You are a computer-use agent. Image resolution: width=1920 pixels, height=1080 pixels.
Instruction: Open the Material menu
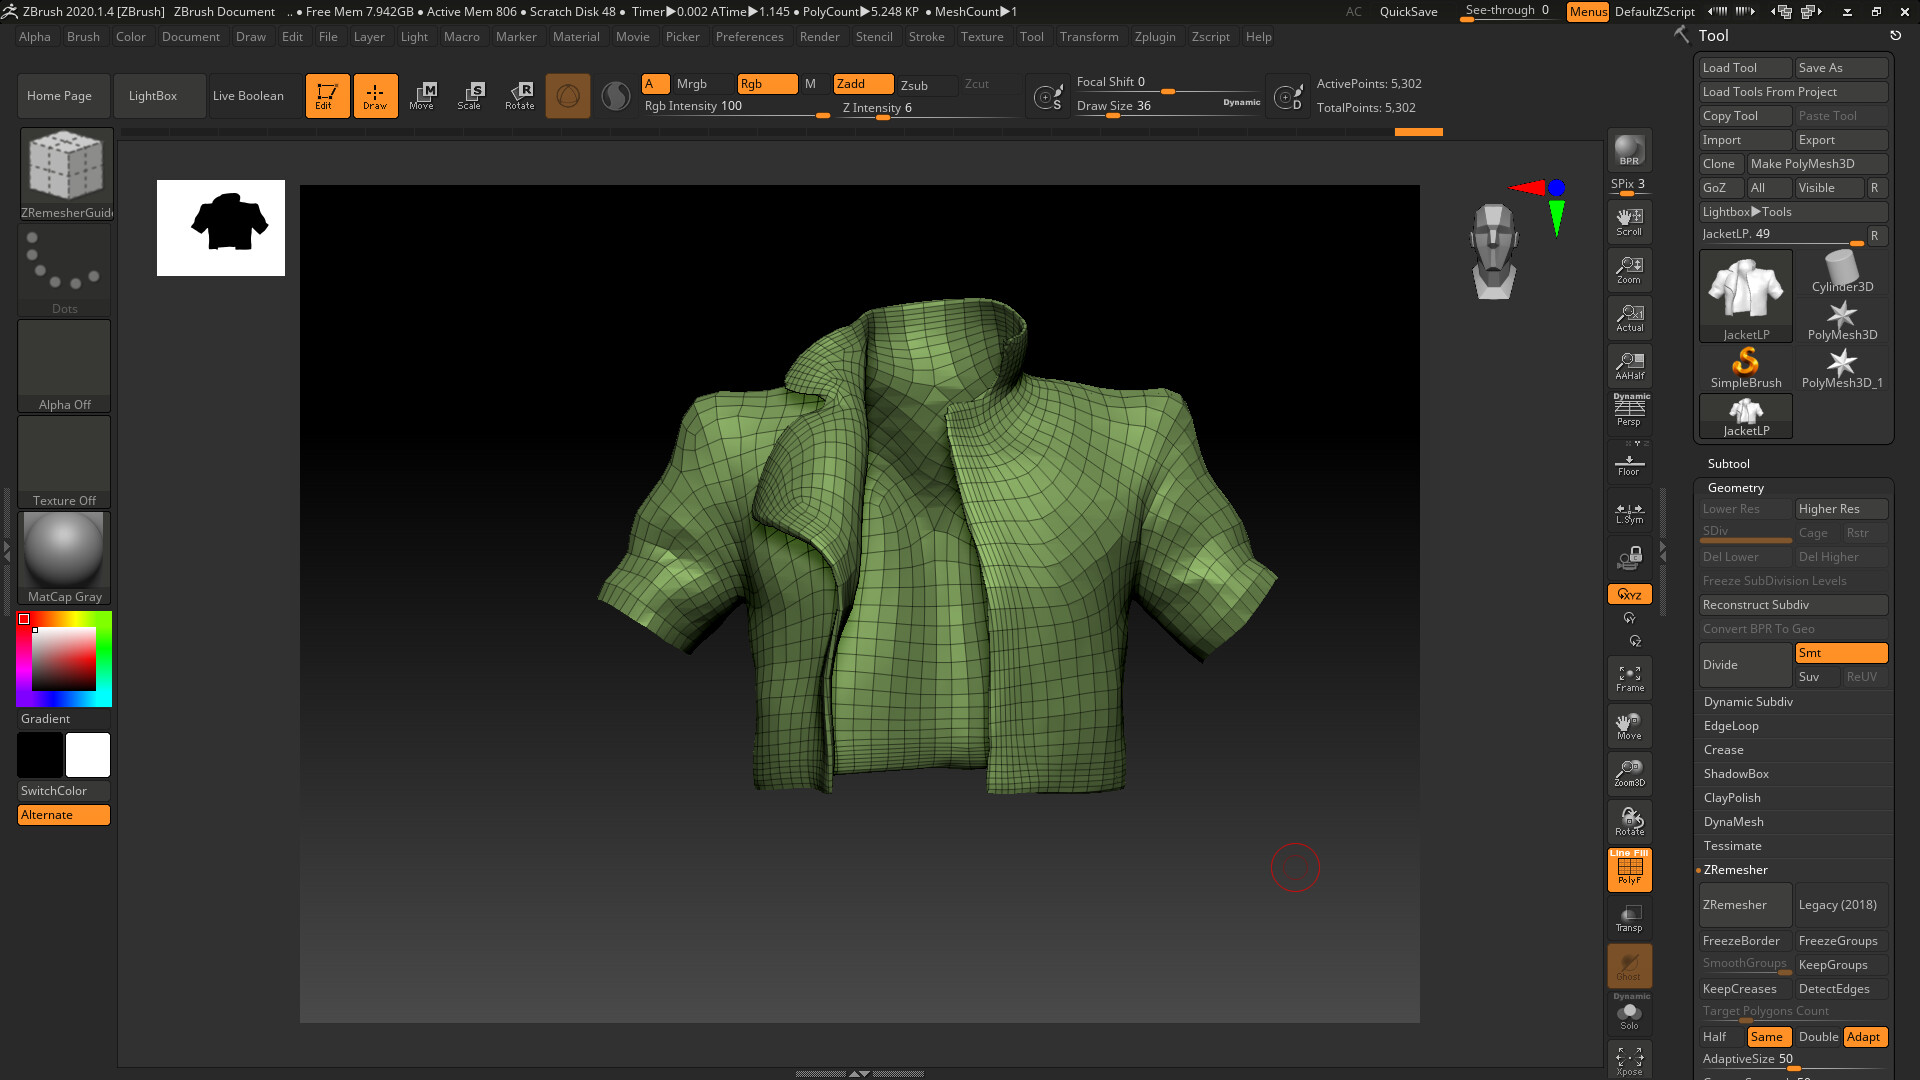(x=576, y=37)
